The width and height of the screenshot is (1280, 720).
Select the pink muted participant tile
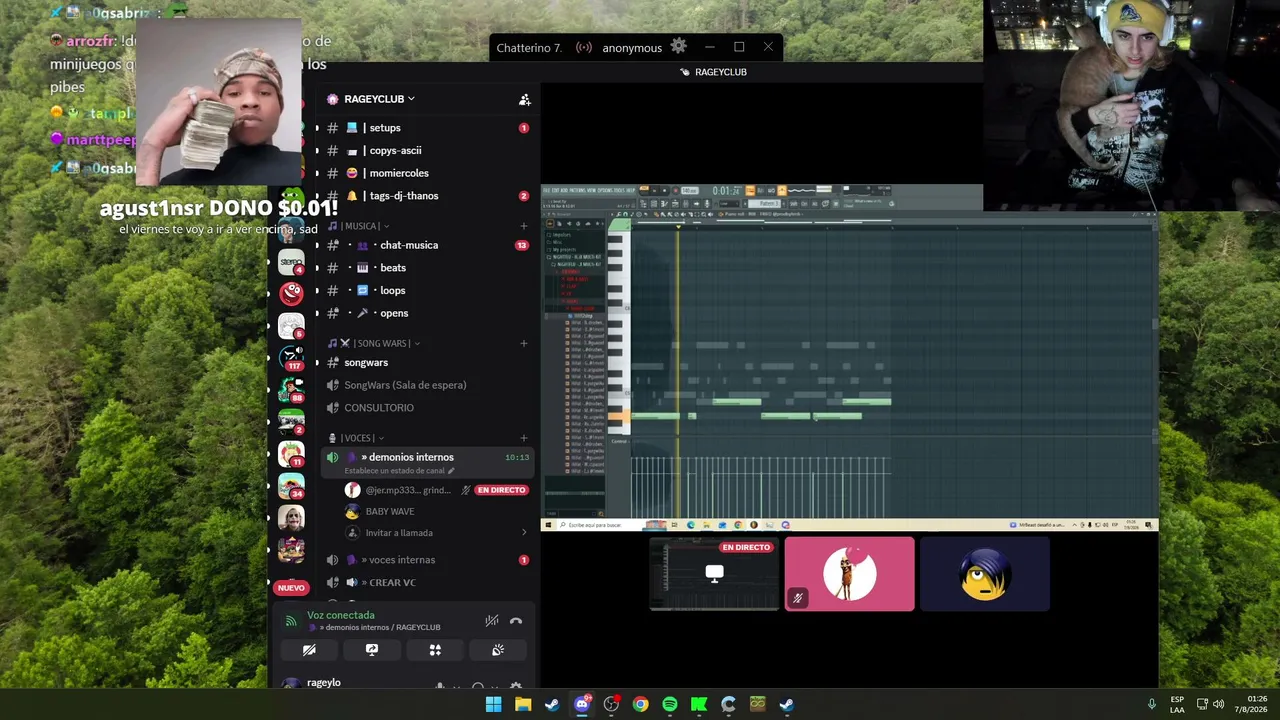(849, 574)
